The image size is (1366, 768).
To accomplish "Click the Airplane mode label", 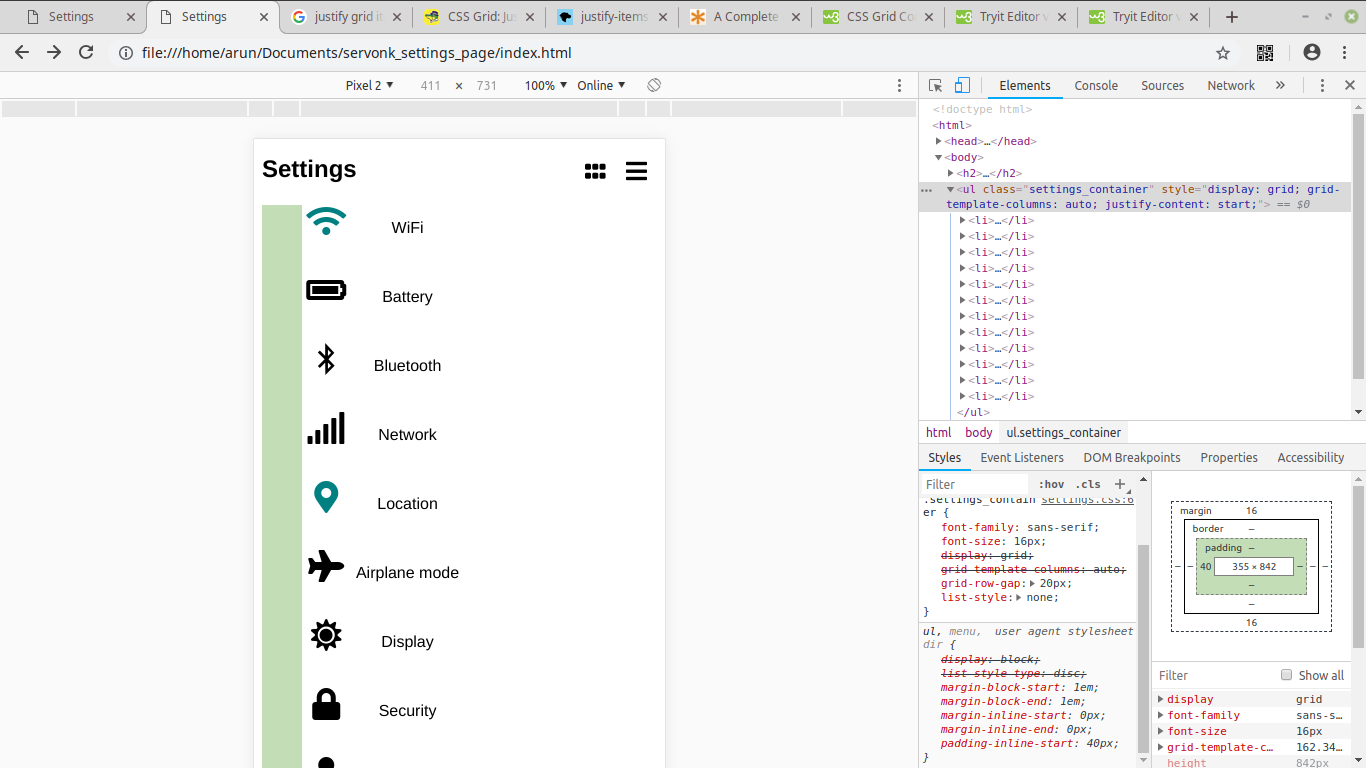I will tap(407, 572).
